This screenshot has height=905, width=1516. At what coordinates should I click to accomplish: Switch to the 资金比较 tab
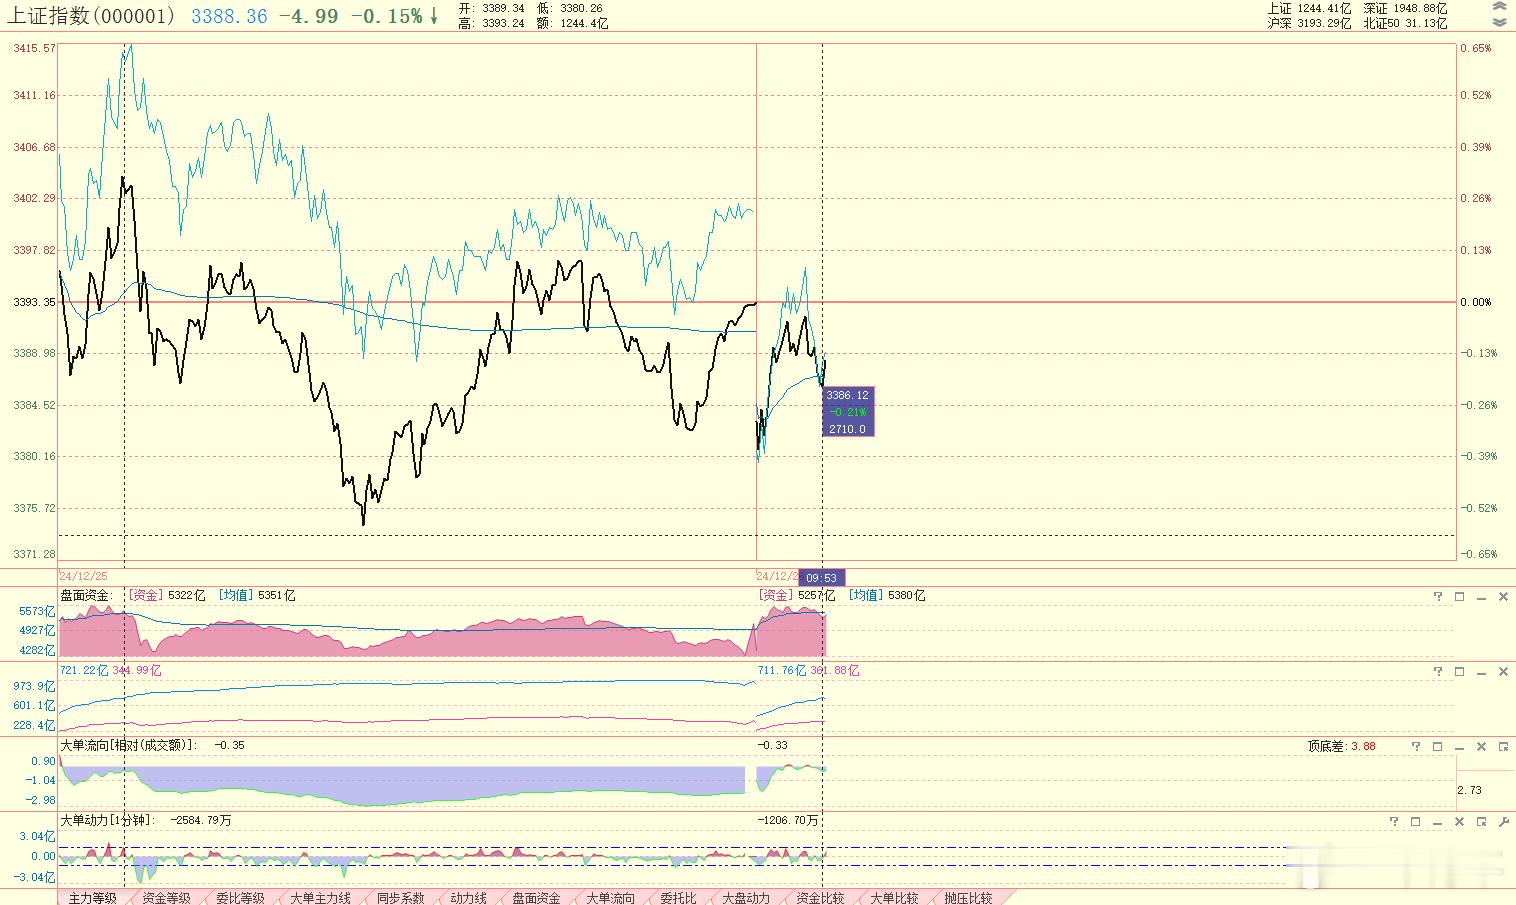821,898
